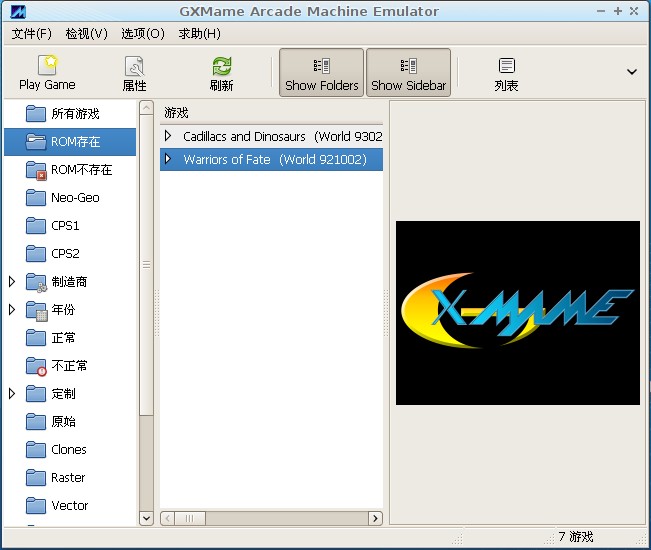
Task: Select the Clones folder icon
Action: pyautogui.click(x=36, y=450)
